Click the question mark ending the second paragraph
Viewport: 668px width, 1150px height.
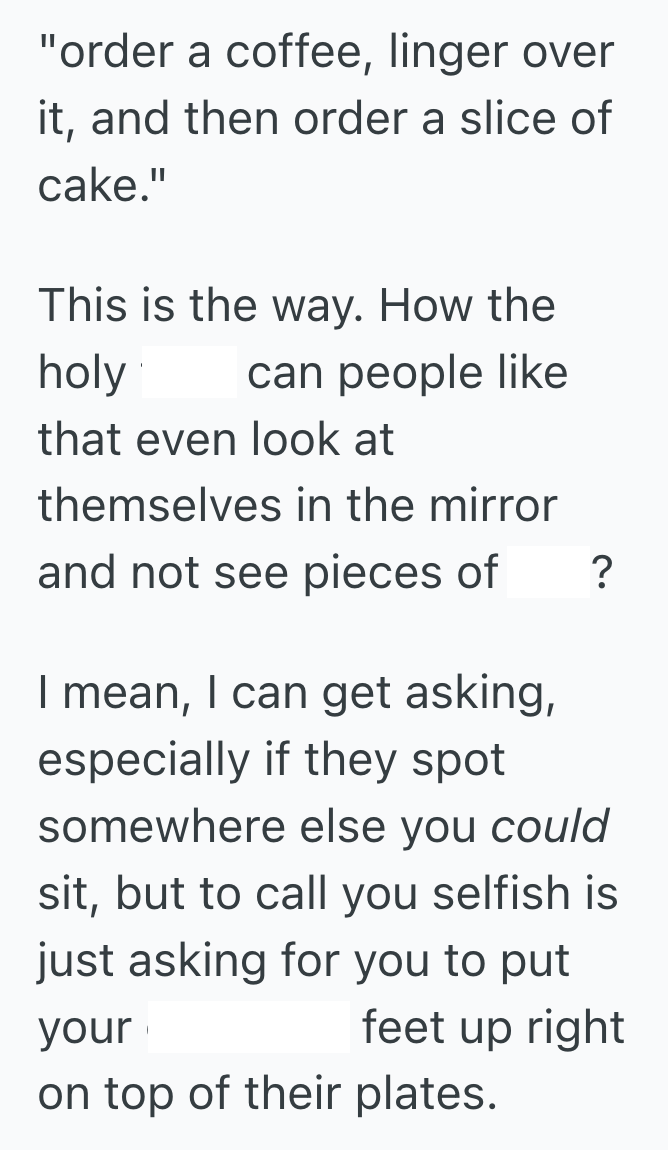(602, 573)
